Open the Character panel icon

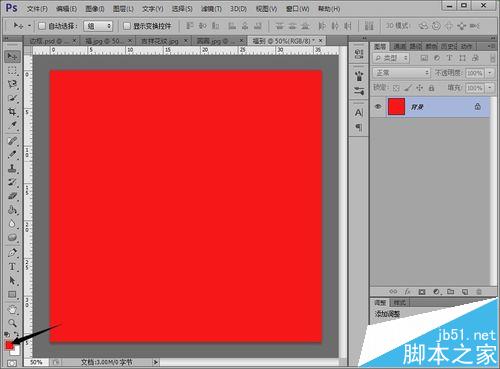tap(359, 113)
